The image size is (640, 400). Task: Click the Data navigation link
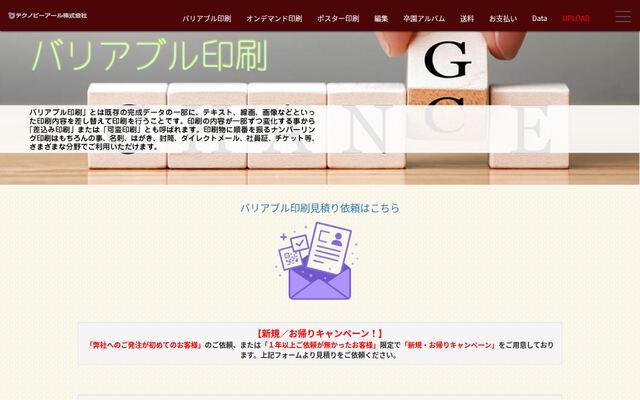539,18
